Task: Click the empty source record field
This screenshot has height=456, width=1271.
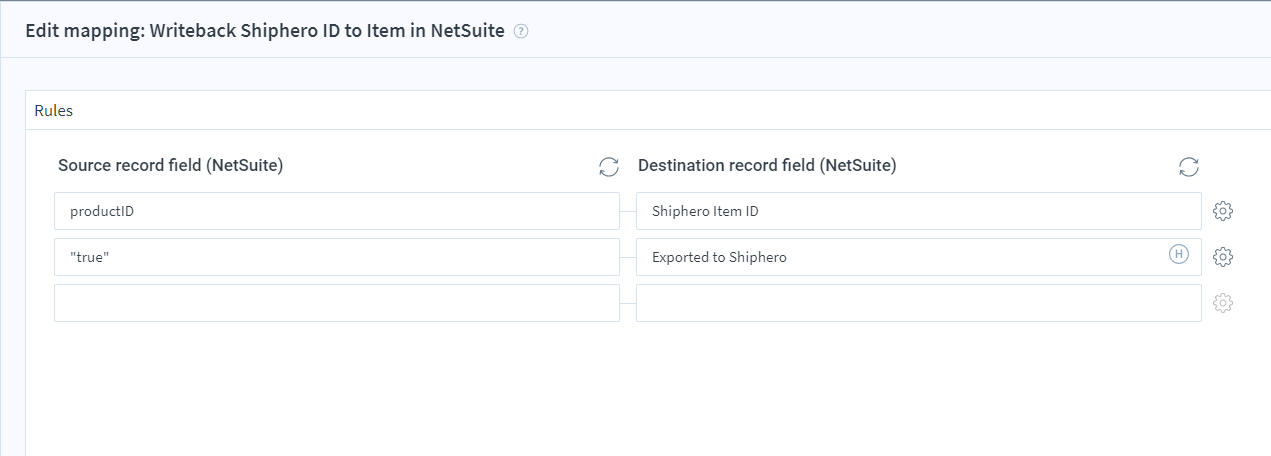Action: 336,303
